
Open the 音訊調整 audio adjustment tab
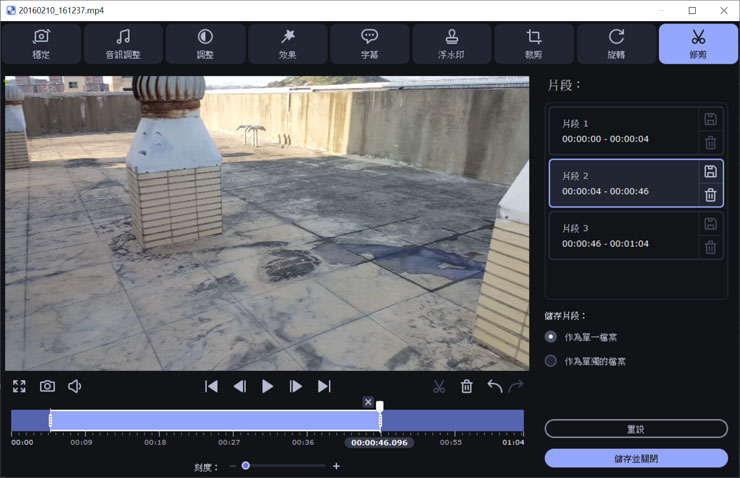click(x=123, y=43)
